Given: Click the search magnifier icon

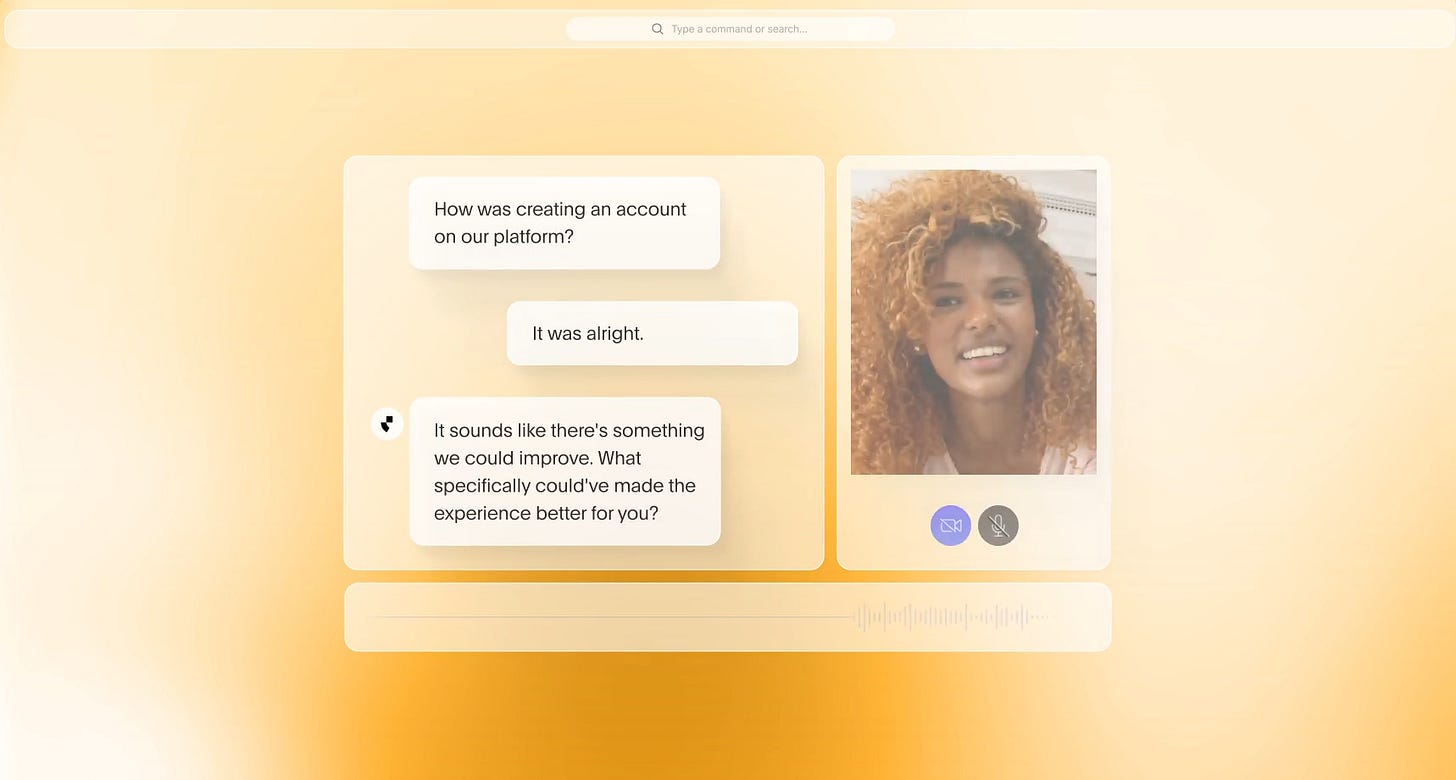Looking at the screenshot, I should pyautogui.click(x=657, y=29).
